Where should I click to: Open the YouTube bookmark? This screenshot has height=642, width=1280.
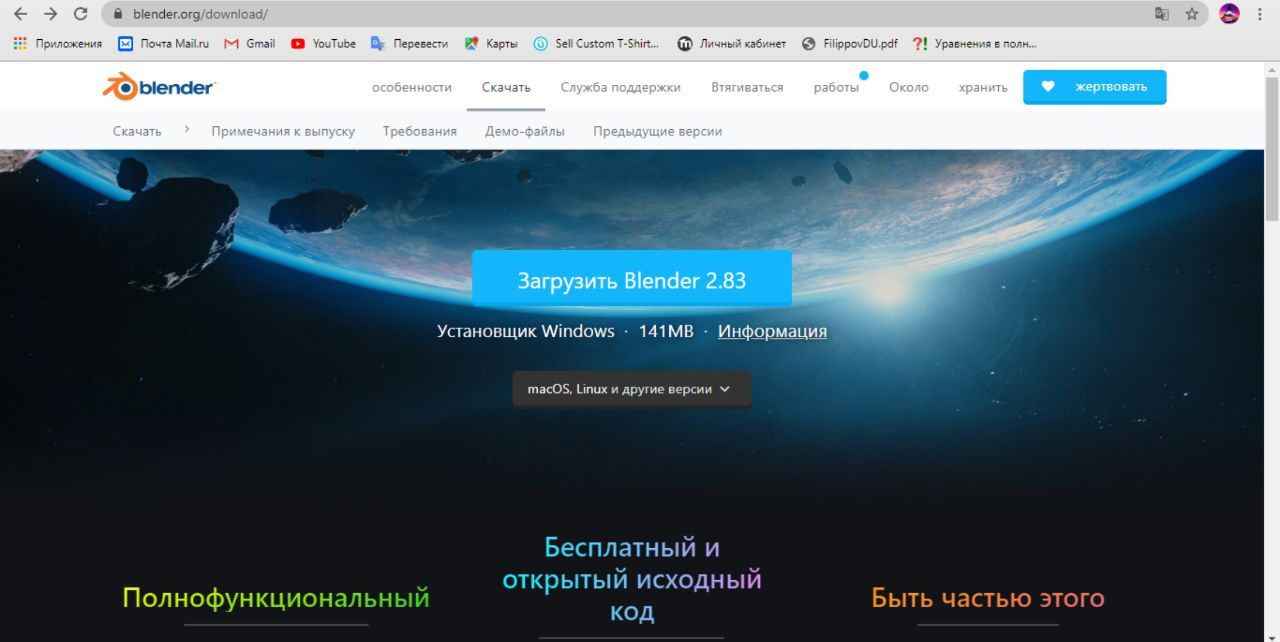coord(323,43)
